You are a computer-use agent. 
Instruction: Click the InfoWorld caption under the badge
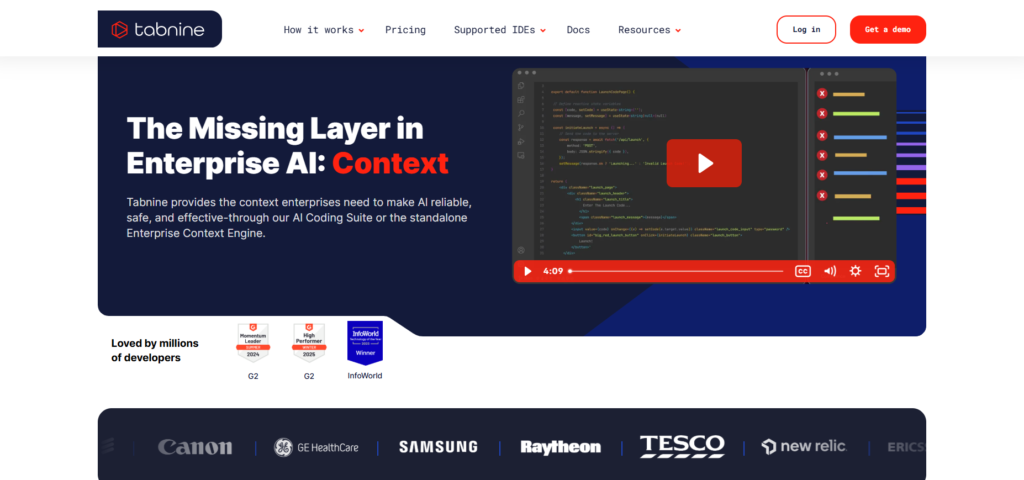(x=364, y=376)
